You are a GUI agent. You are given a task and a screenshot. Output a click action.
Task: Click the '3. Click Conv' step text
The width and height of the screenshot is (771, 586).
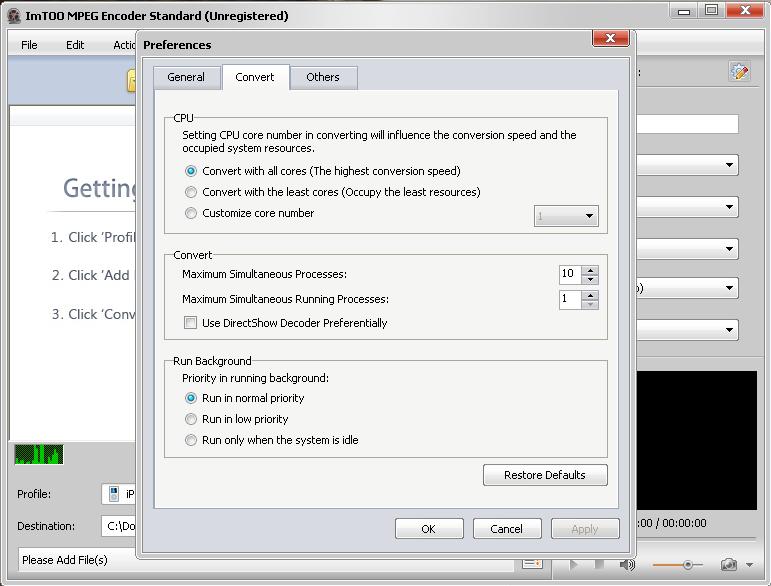pos(93,315)
